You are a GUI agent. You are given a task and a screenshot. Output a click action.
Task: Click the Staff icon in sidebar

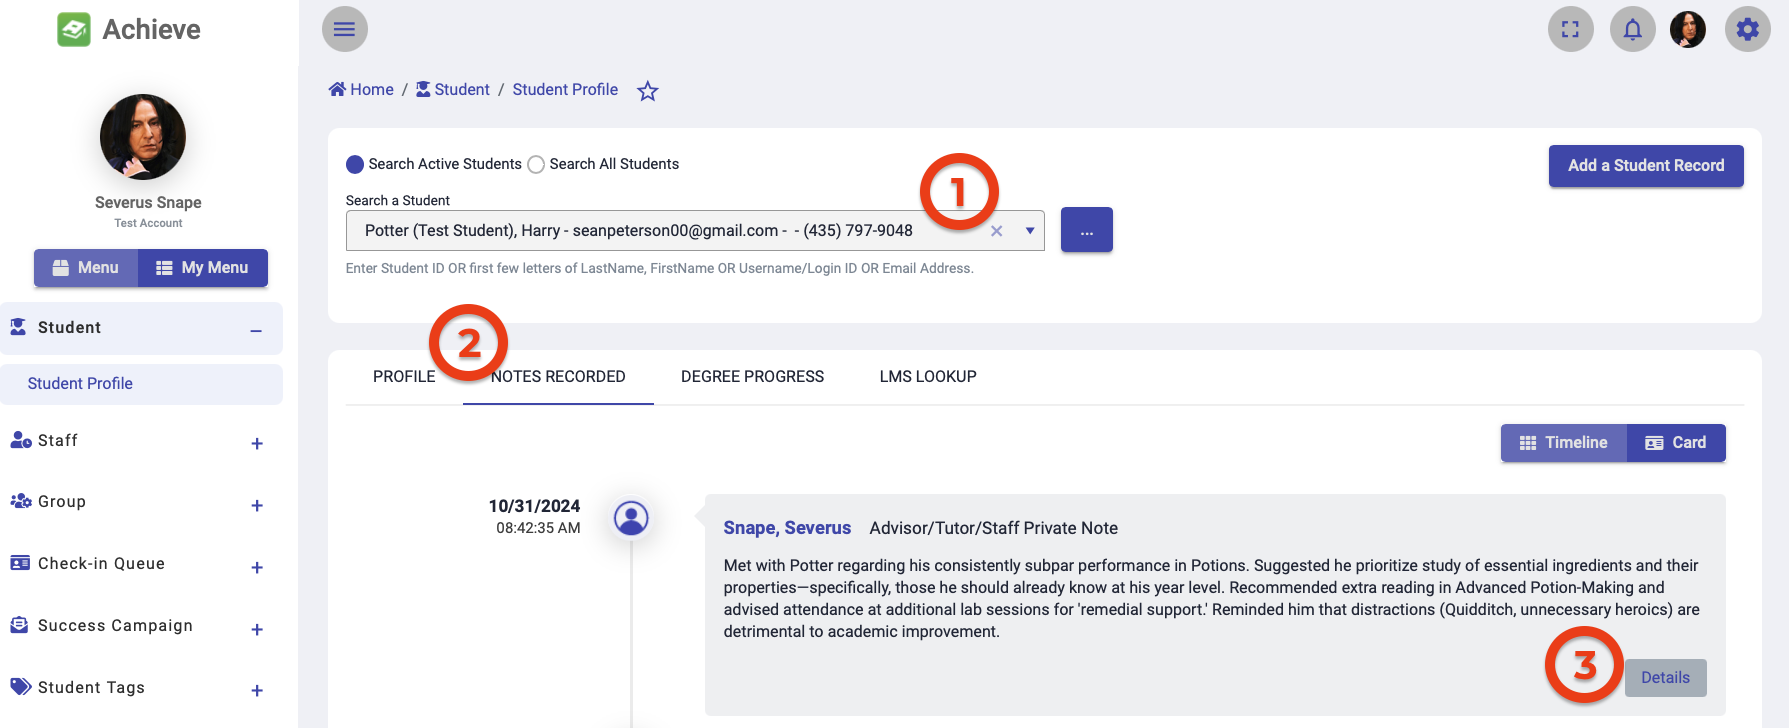tap(21, 440)
